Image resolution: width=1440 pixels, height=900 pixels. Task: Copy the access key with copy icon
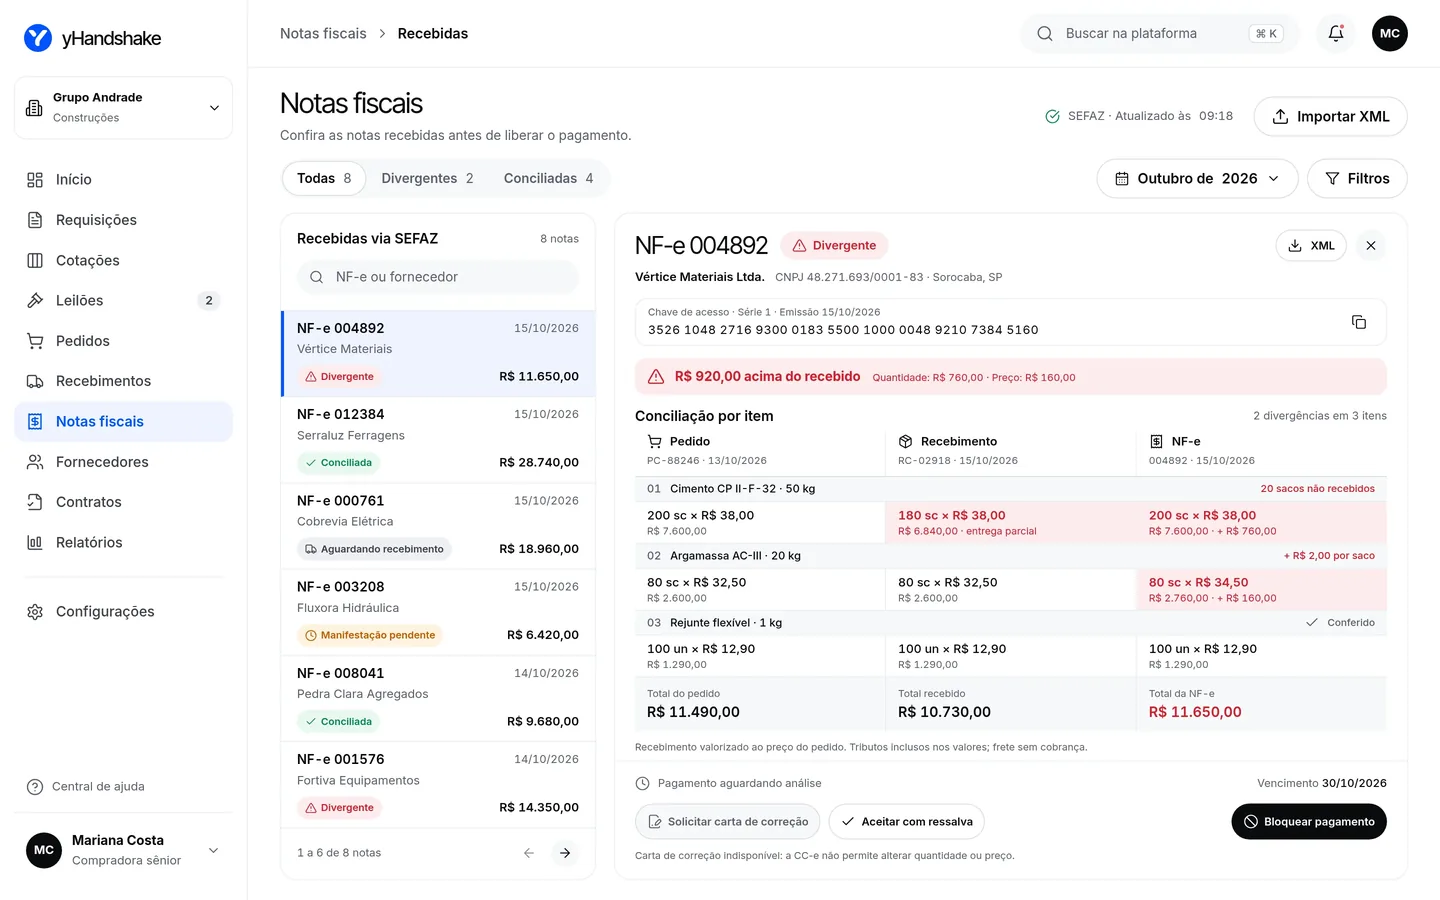coord(1359,322)
